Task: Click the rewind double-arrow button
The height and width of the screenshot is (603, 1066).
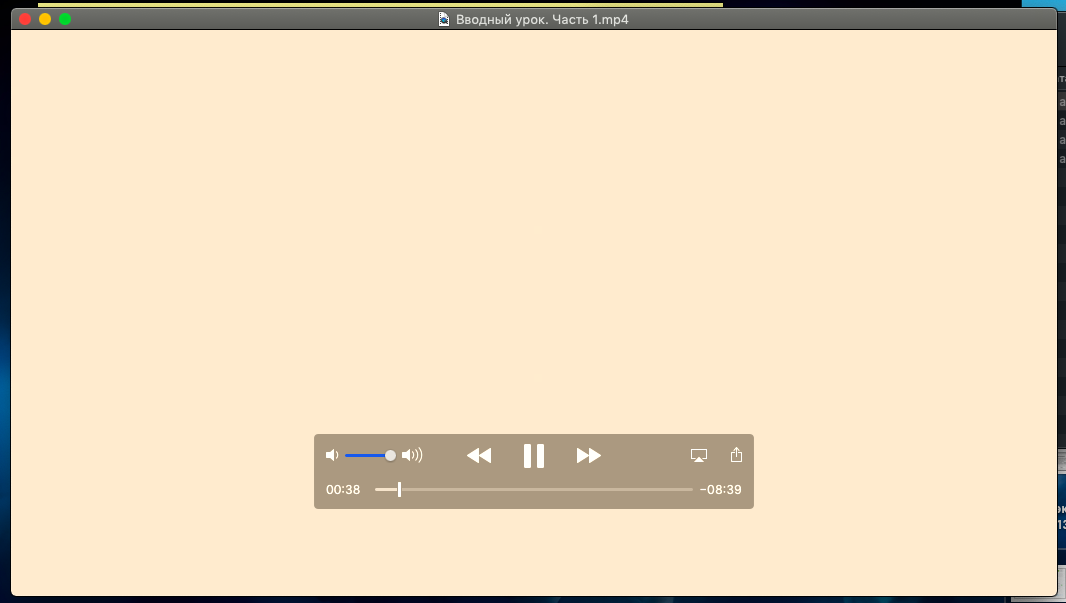Action: 479,456
